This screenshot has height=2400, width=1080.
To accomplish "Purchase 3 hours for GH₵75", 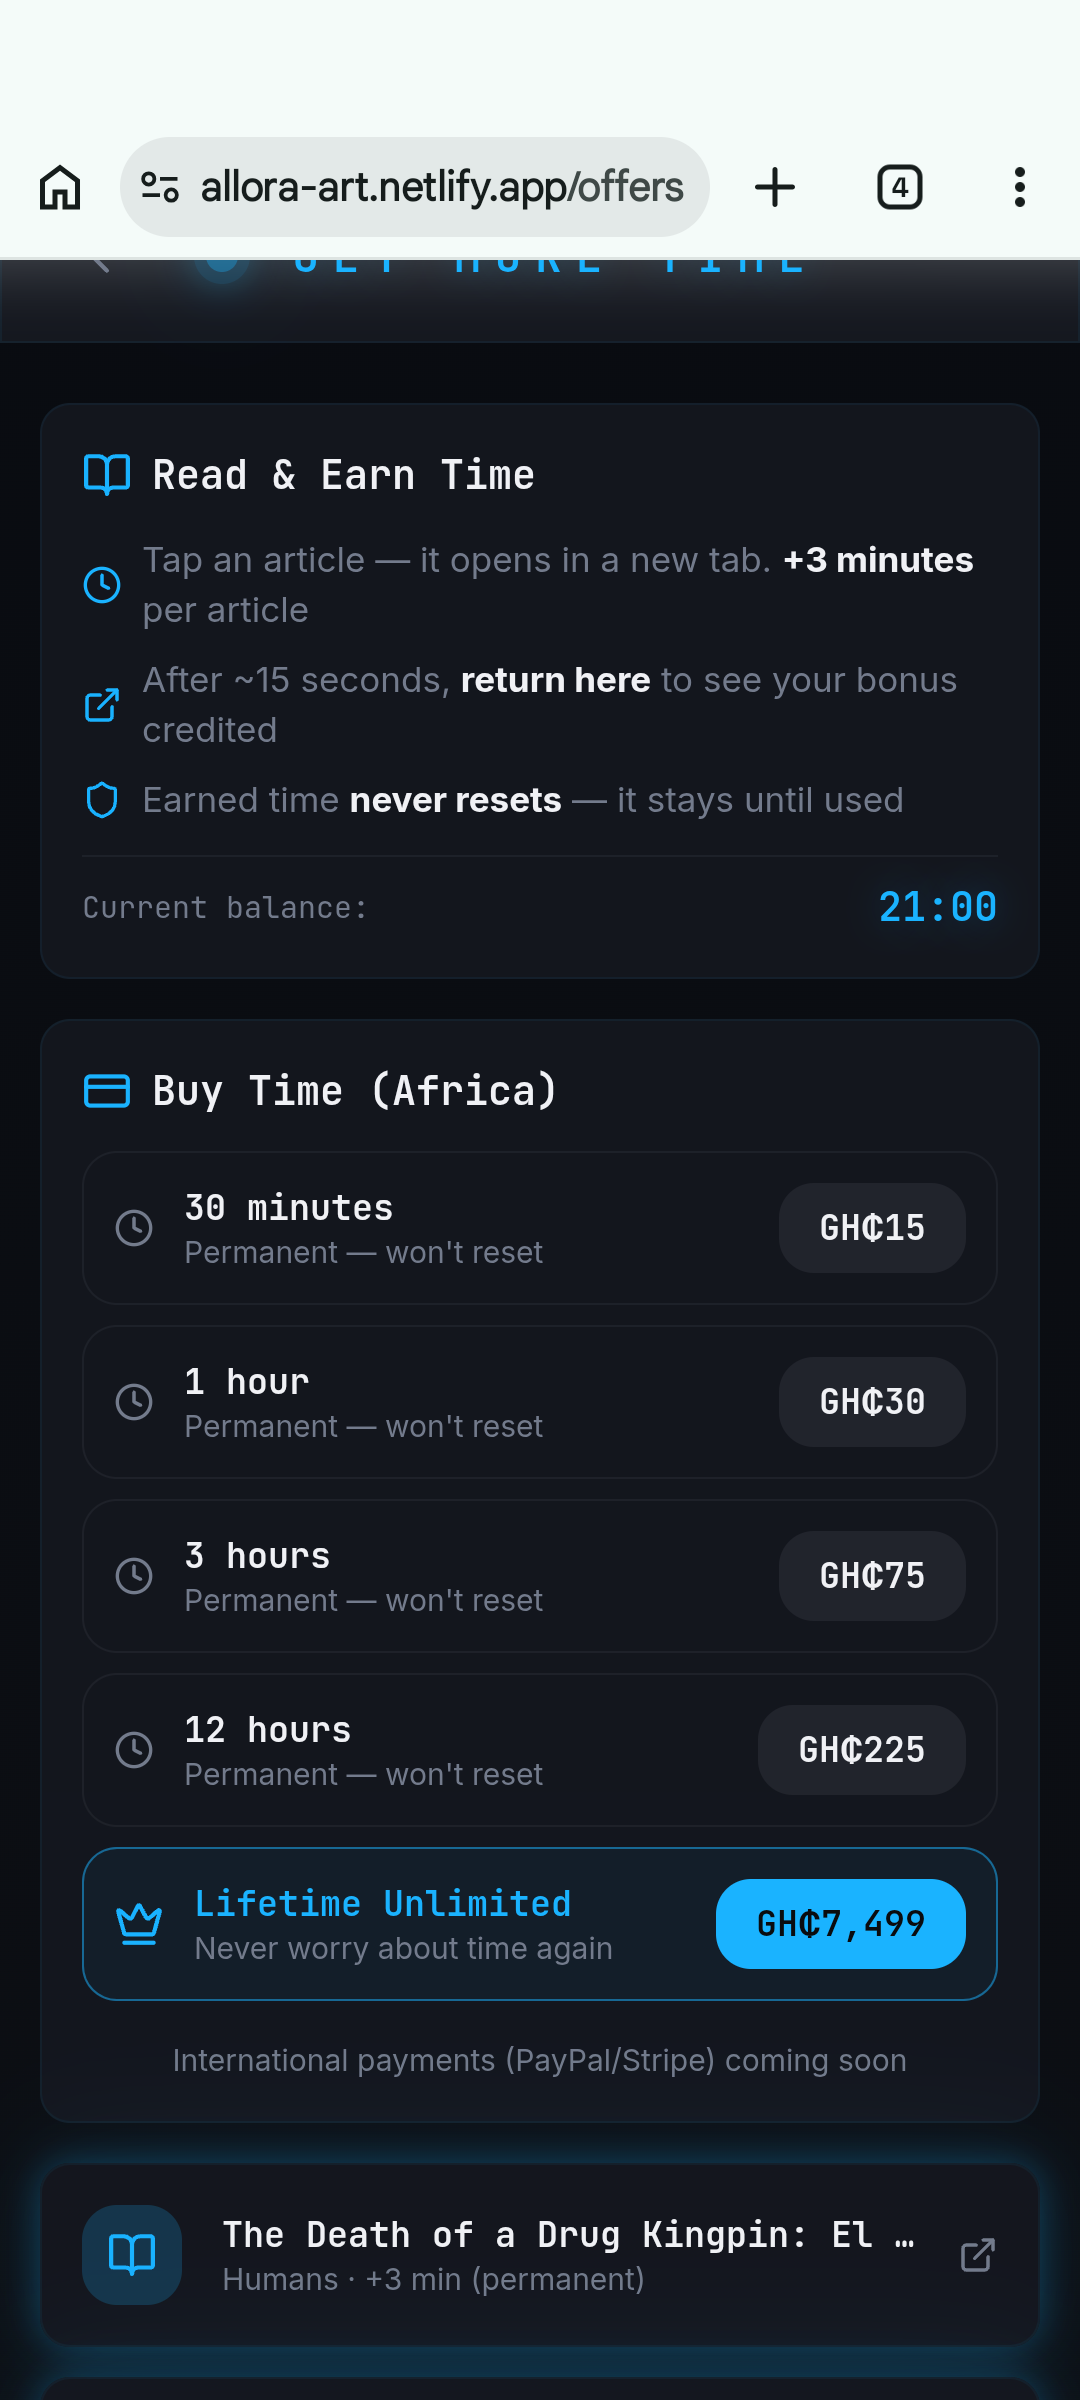I will 872,1576.
